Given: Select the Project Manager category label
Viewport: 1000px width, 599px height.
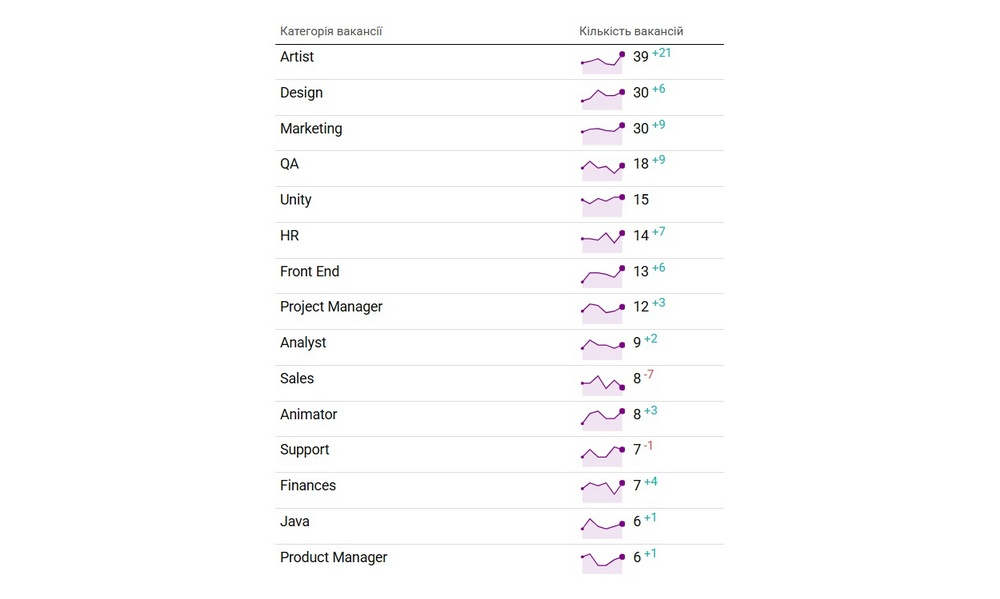Looking at the screenshot, I should click(x=331, y=307).
